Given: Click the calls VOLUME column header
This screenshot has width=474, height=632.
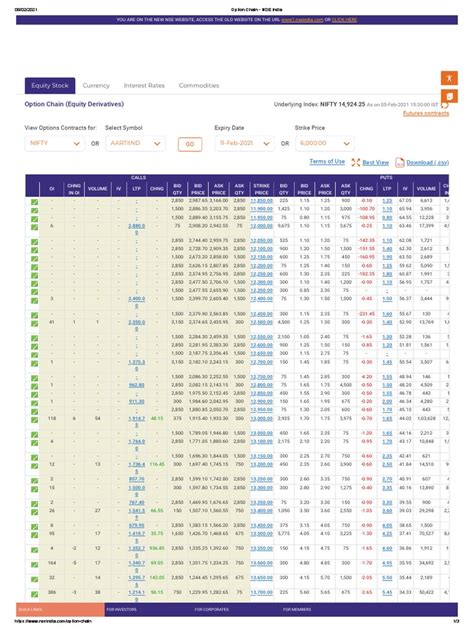Looking at the screenshot, I should (x=98, y=189).
